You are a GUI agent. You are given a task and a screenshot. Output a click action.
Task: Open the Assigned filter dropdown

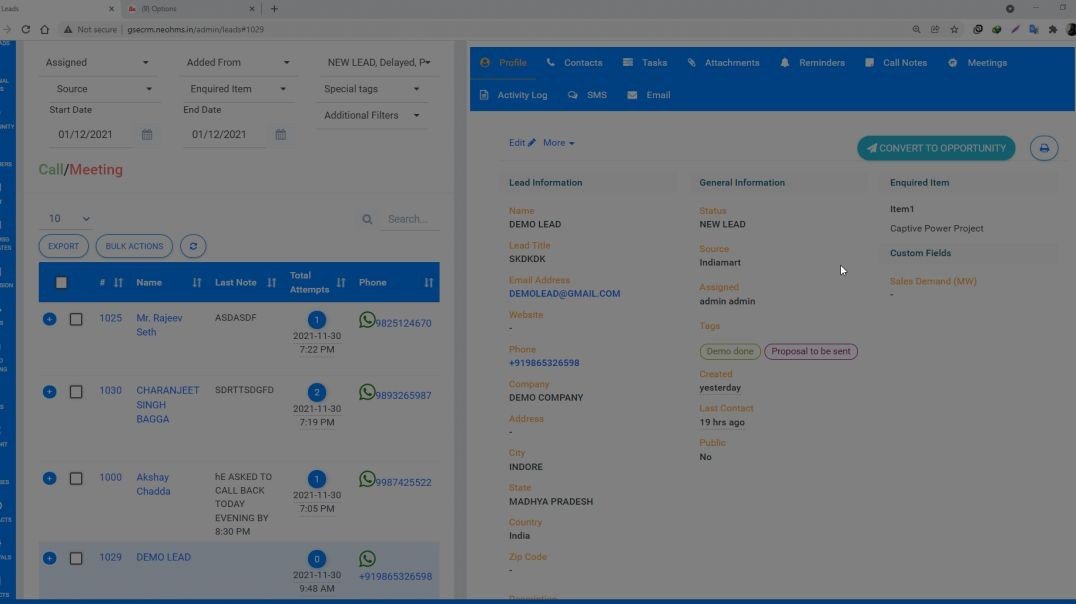coord(99,61)
